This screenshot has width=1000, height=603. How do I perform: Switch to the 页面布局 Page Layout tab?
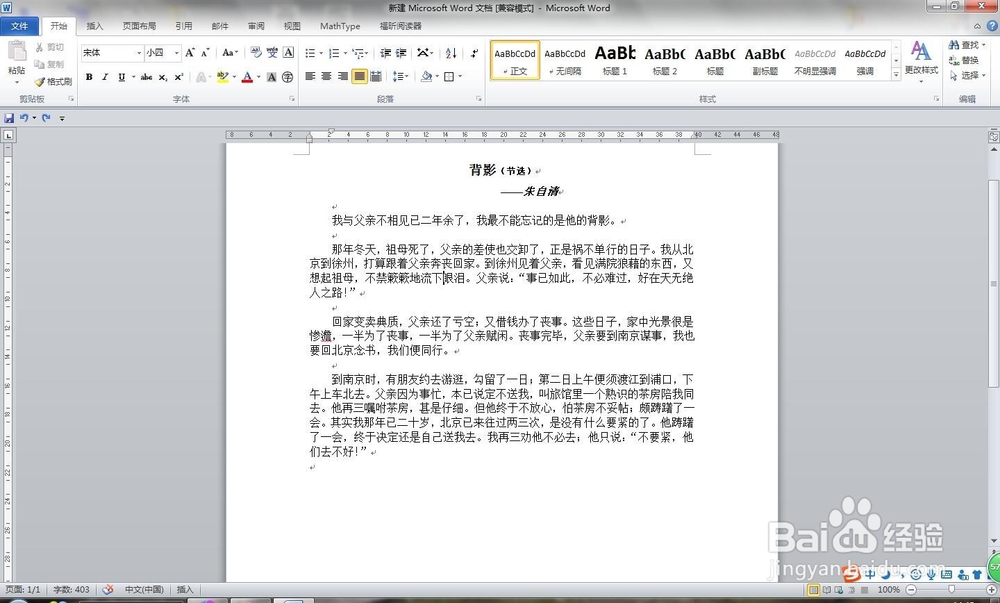coord(139,26)
